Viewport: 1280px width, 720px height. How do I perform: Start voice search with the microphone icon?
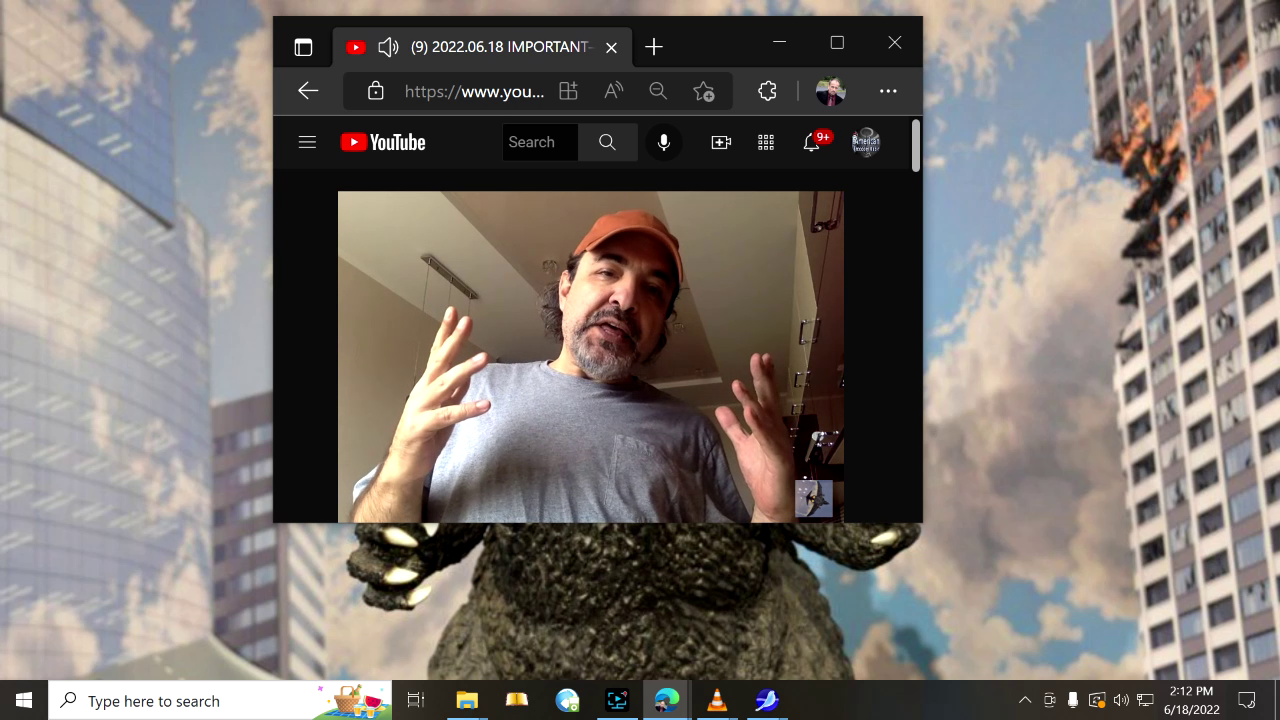click(x=663, y=142)
